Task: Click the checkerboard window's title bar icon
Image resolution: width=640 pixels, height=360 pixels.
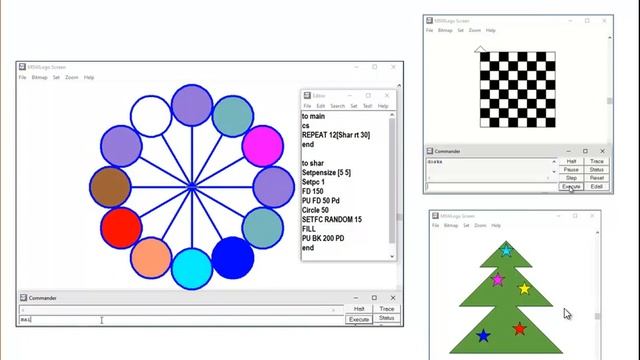Action: 429,20
